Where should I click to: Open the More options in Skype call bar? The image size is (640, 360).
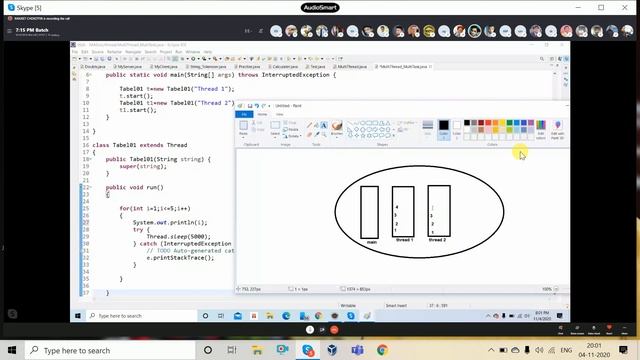tap(624, 330)
